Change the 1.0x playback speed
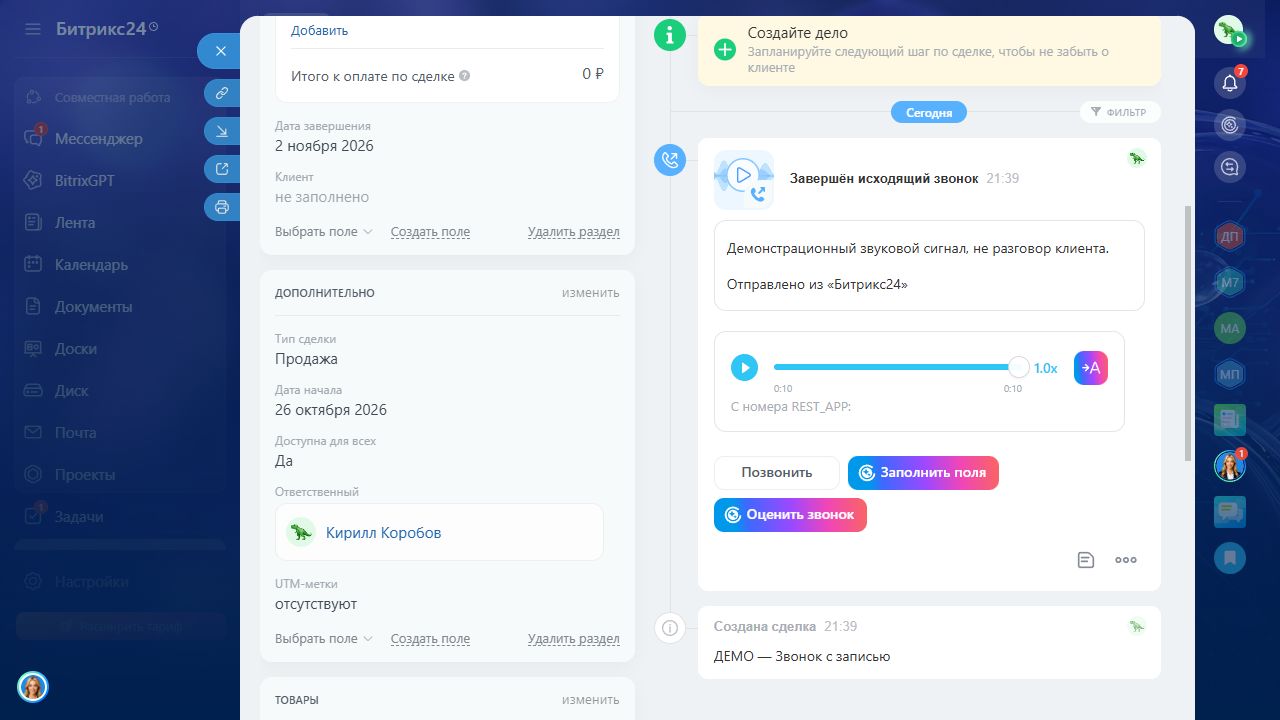 coord(1045,368)
